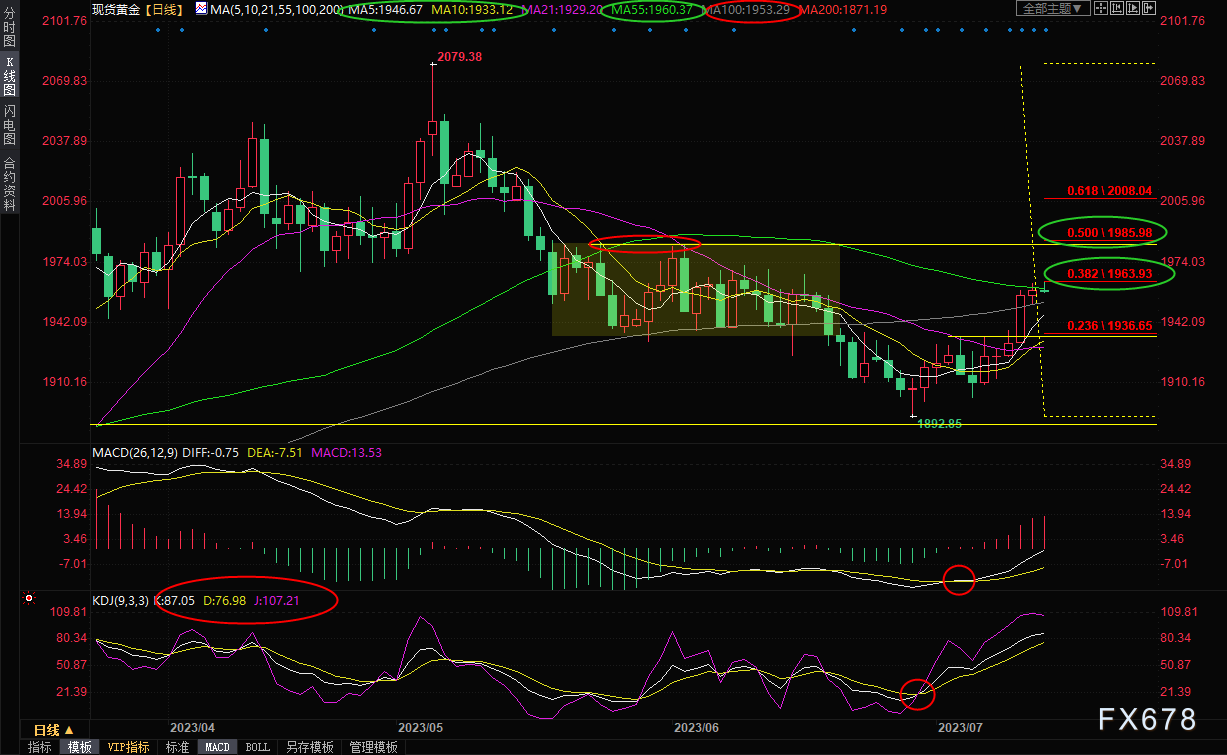Select the 指标 bottom tab
The height and width of the screenshot is (755, 1227).
pyautogui.click(x=40, y=747)
